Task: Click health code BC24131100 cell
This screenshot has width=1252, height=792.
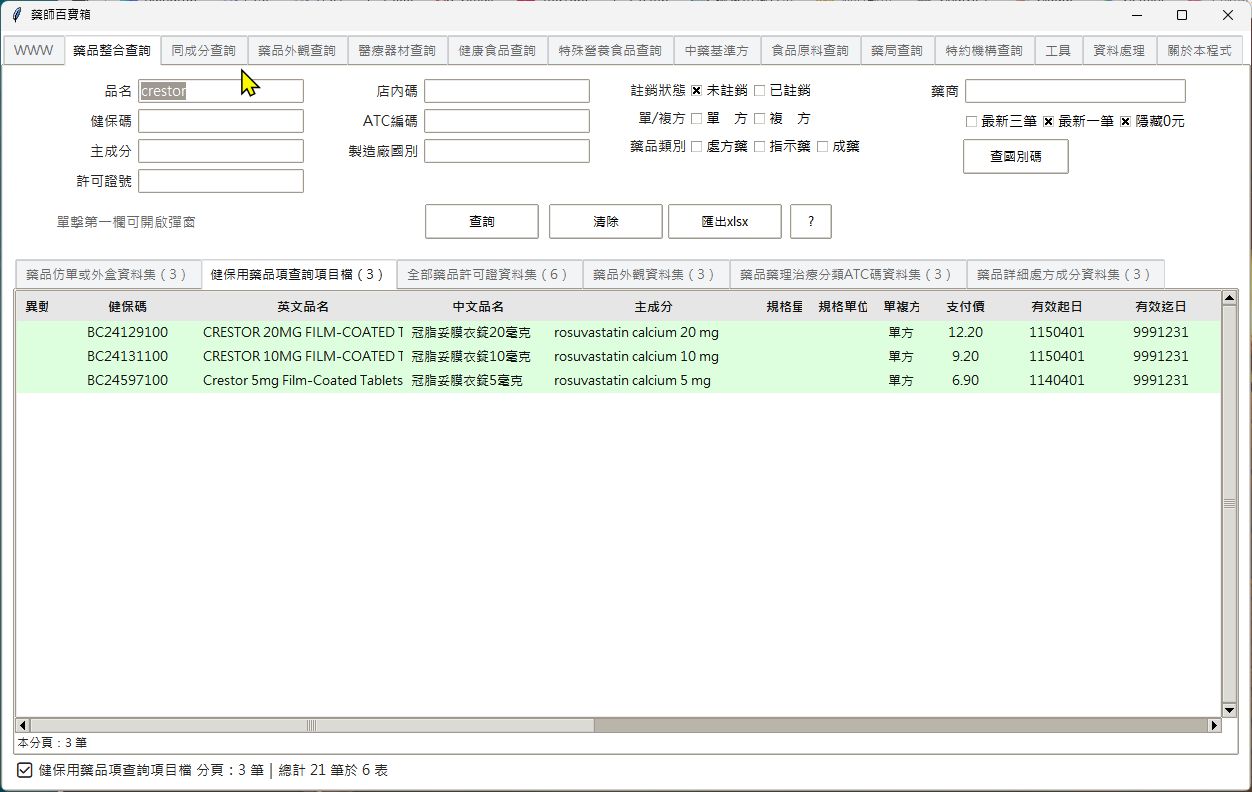Action: pos(128,356)
